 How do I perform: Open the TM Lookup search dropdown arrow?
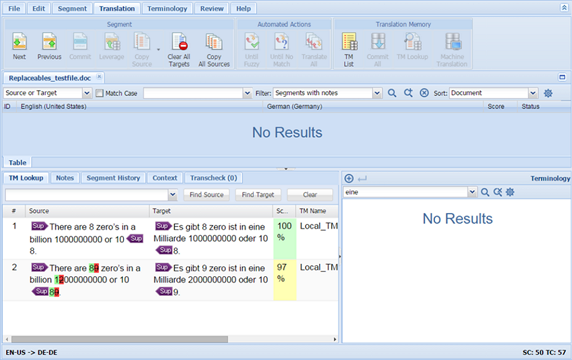point(173,195)
